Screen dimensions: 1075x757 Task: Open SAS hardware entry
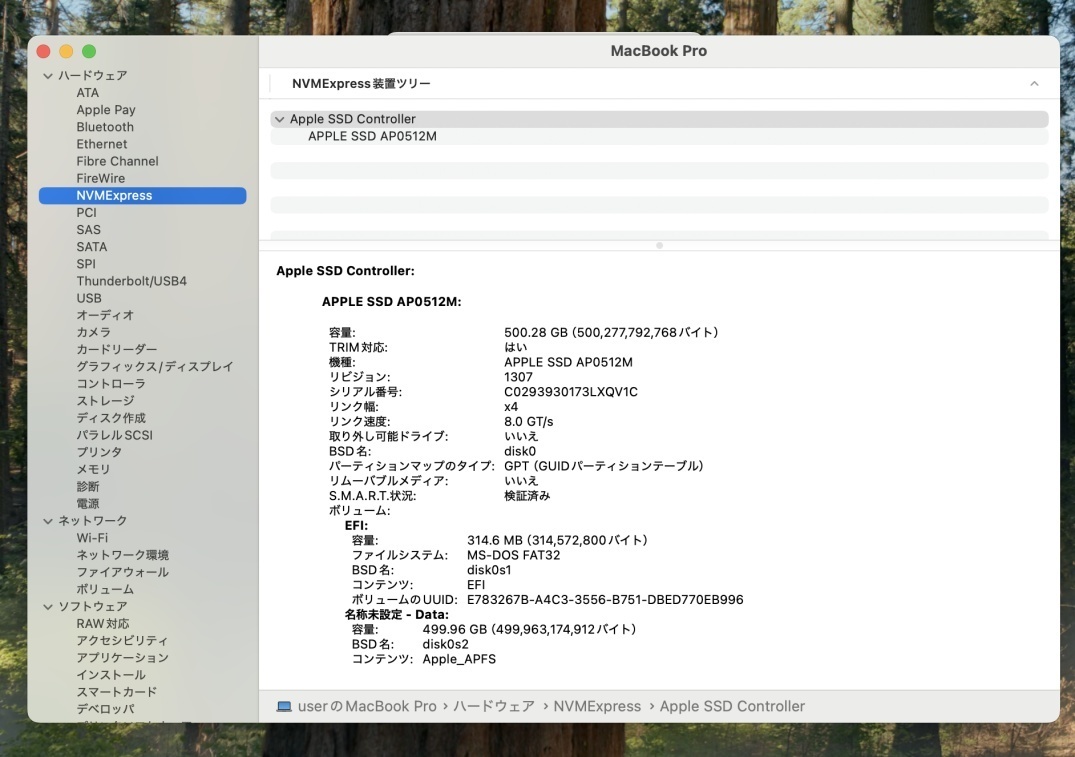(x=88, y=230)
